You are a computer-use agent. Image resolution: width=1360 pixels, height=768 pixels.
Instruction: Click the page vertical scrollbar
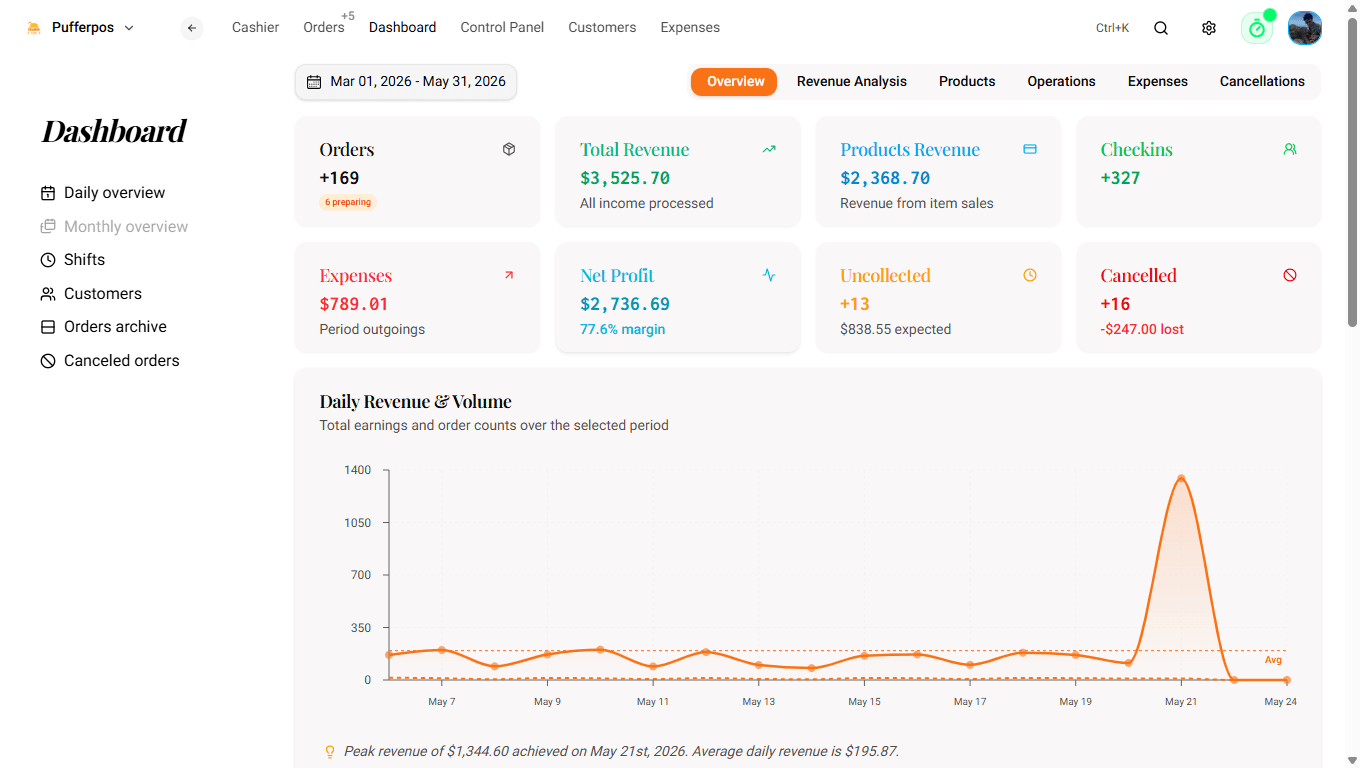[x=1352, y=170]
